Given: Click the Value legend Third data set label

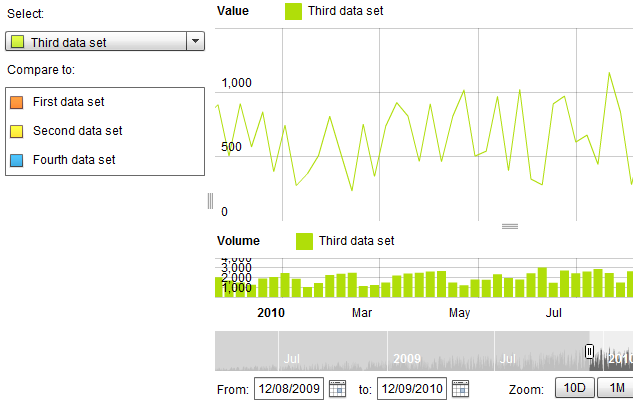Looking at the screenshot, I should [x=346, y=11].
